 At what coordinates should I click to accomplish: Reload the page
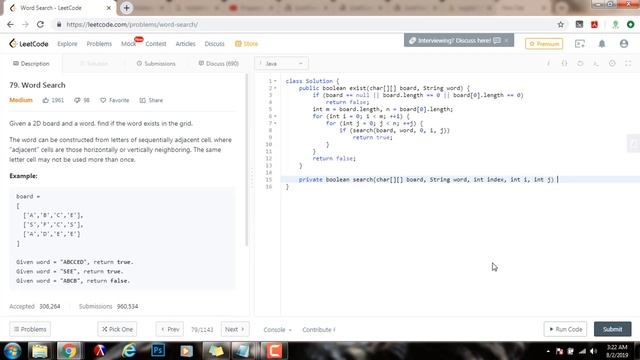coord(40,24)
